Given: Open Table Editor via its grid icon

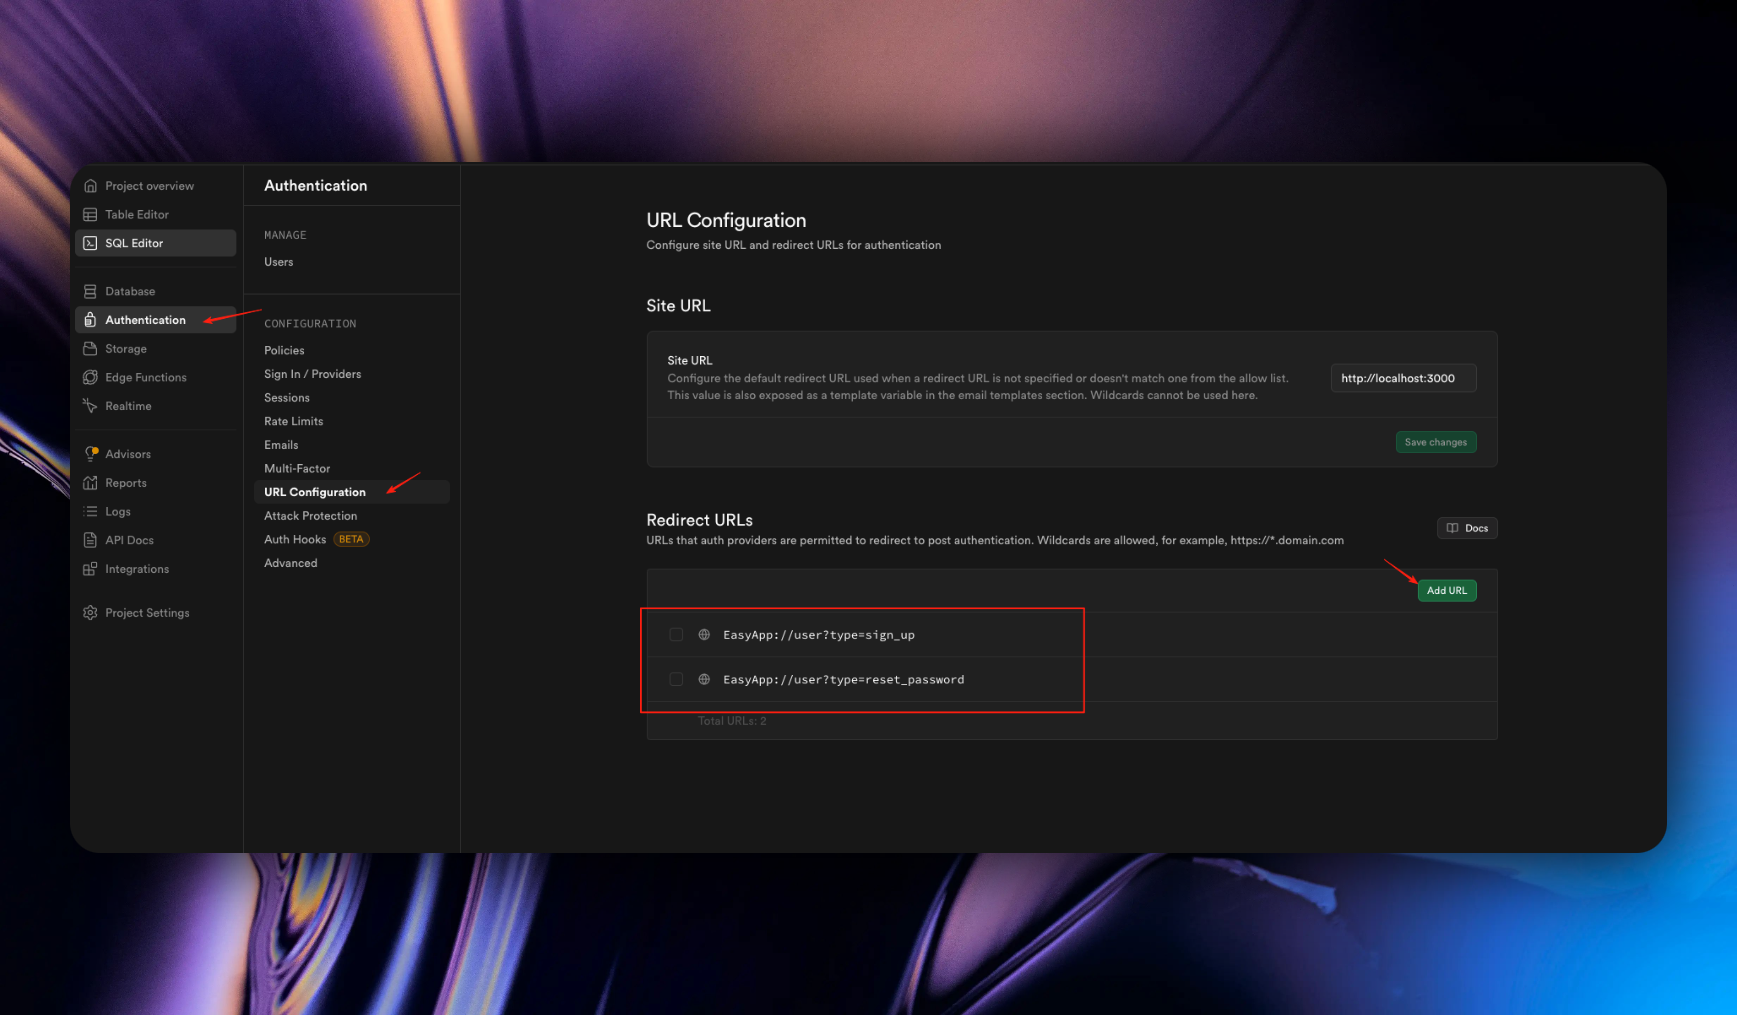Looking at the screenshot, I should click(90, 215).
